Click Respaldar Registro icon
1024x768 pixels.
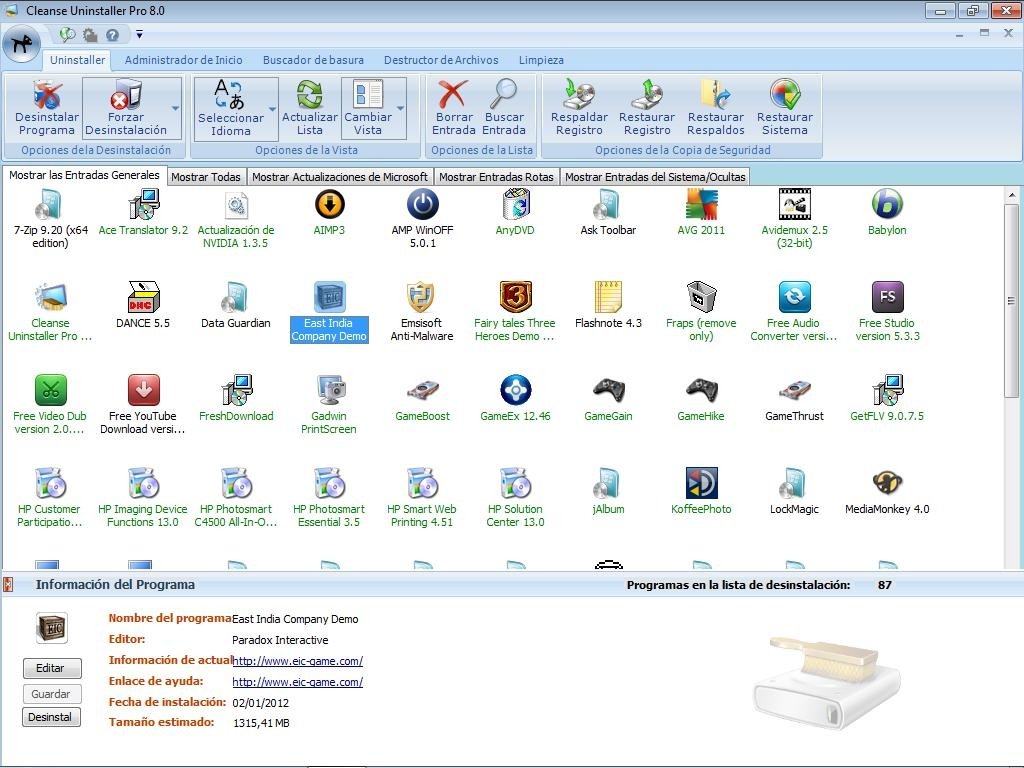coord(579,95)
